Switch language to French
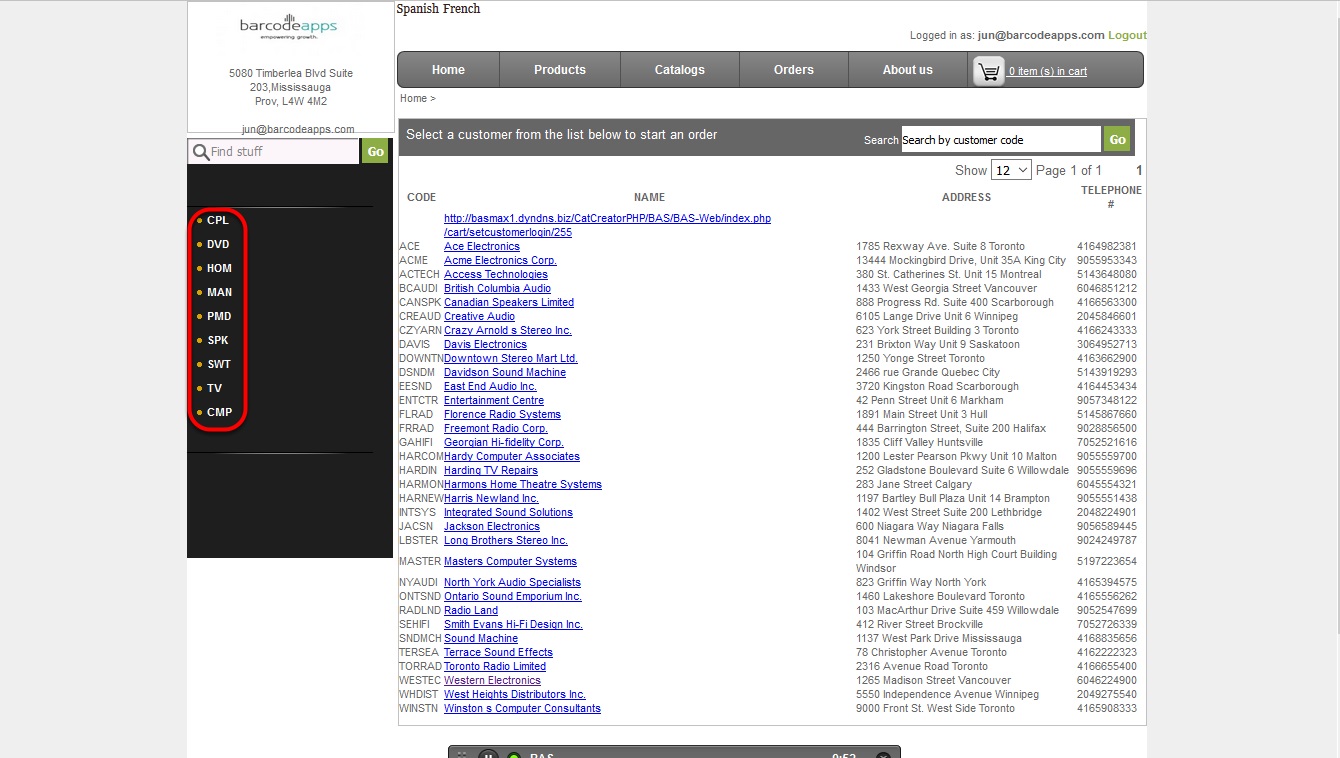 coord(461,9)
